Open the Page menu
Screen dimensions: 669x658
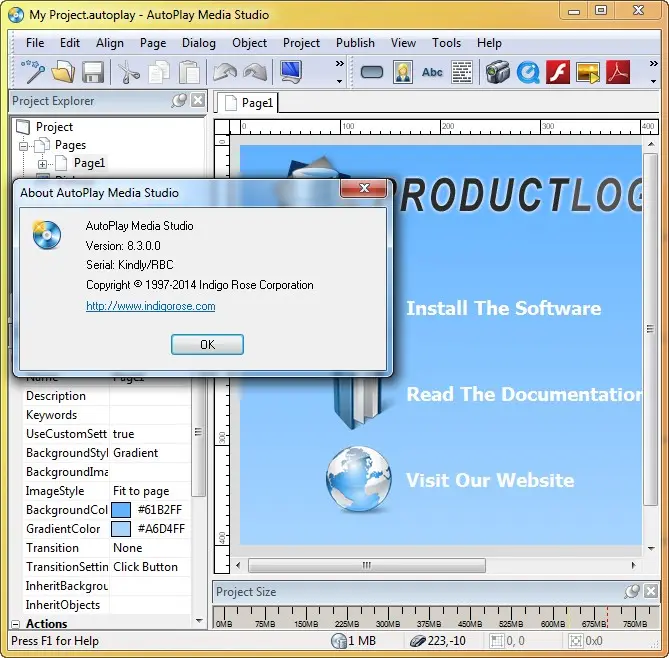coord(153,43)
